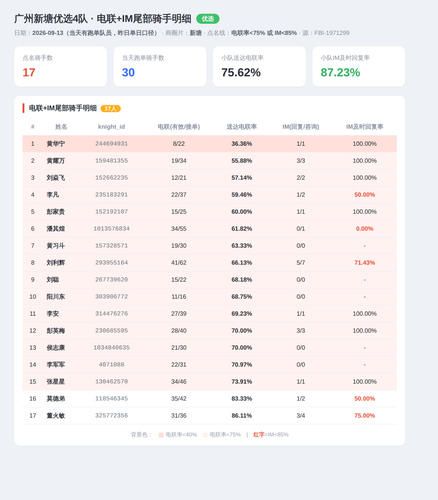
Task: Click the 73.91% call rate cell
Action: point(242,382)
